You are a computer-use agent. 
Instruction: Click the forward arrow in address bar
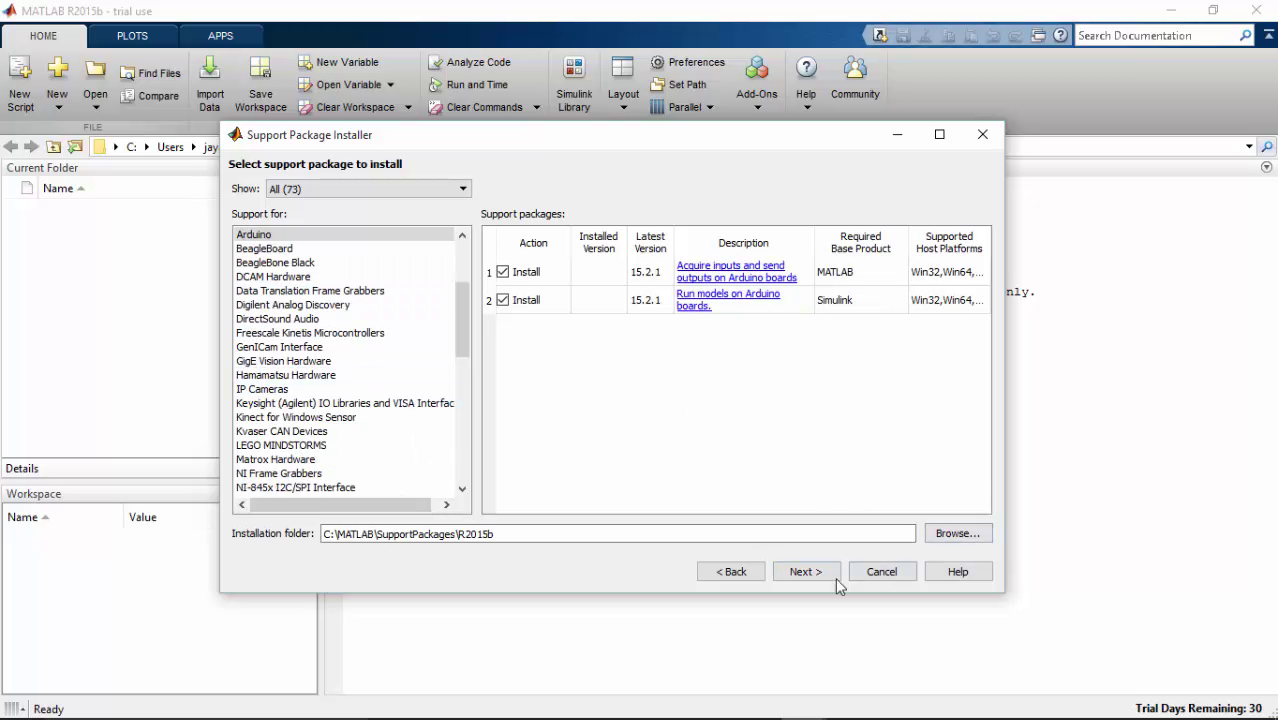click(x=31, y=147)
